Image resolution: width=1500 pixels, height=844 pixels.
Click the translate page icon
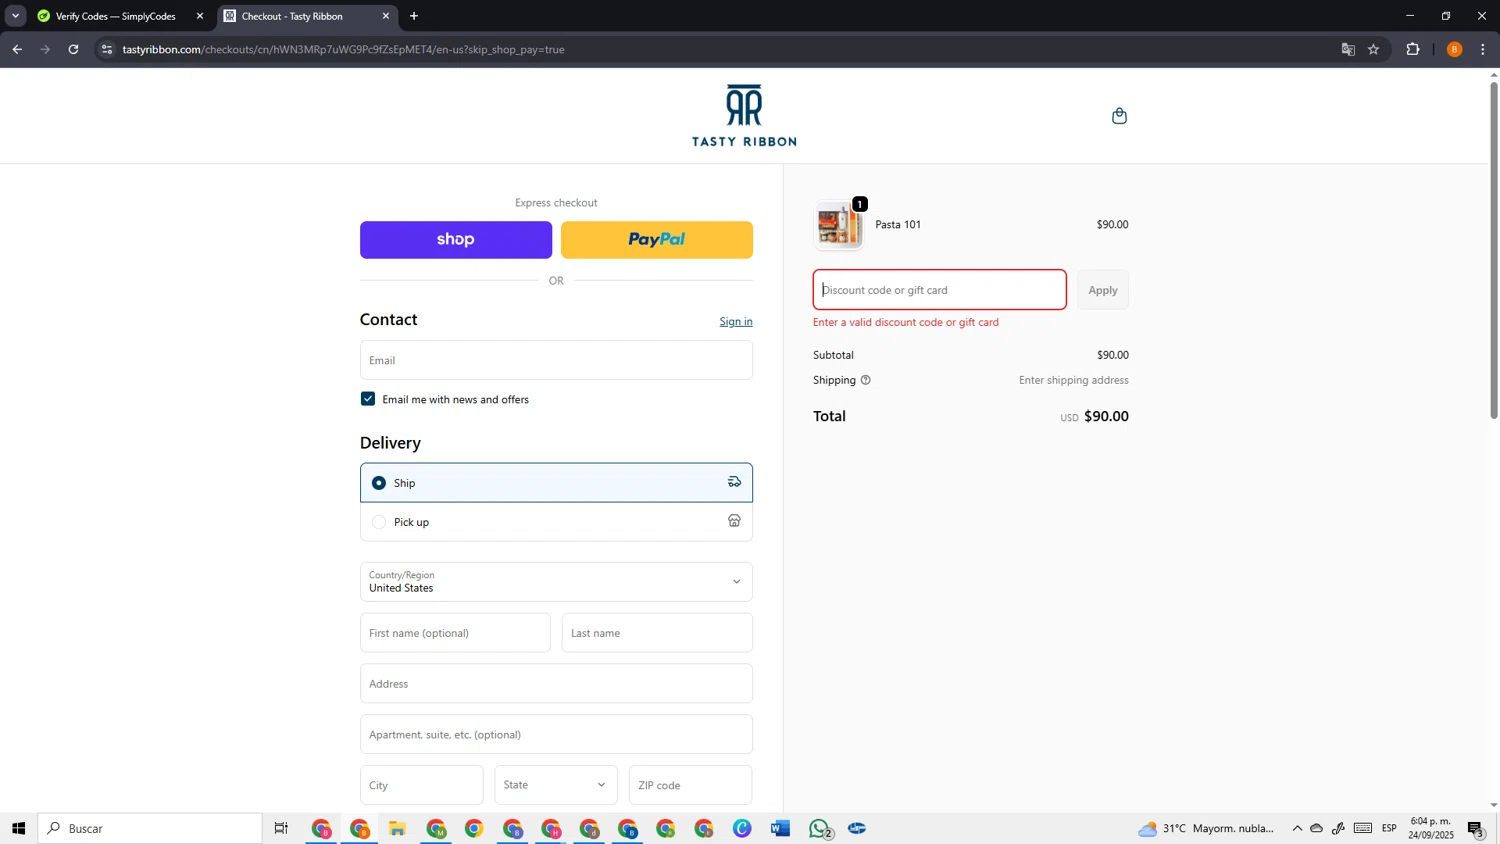[1348, 49]
